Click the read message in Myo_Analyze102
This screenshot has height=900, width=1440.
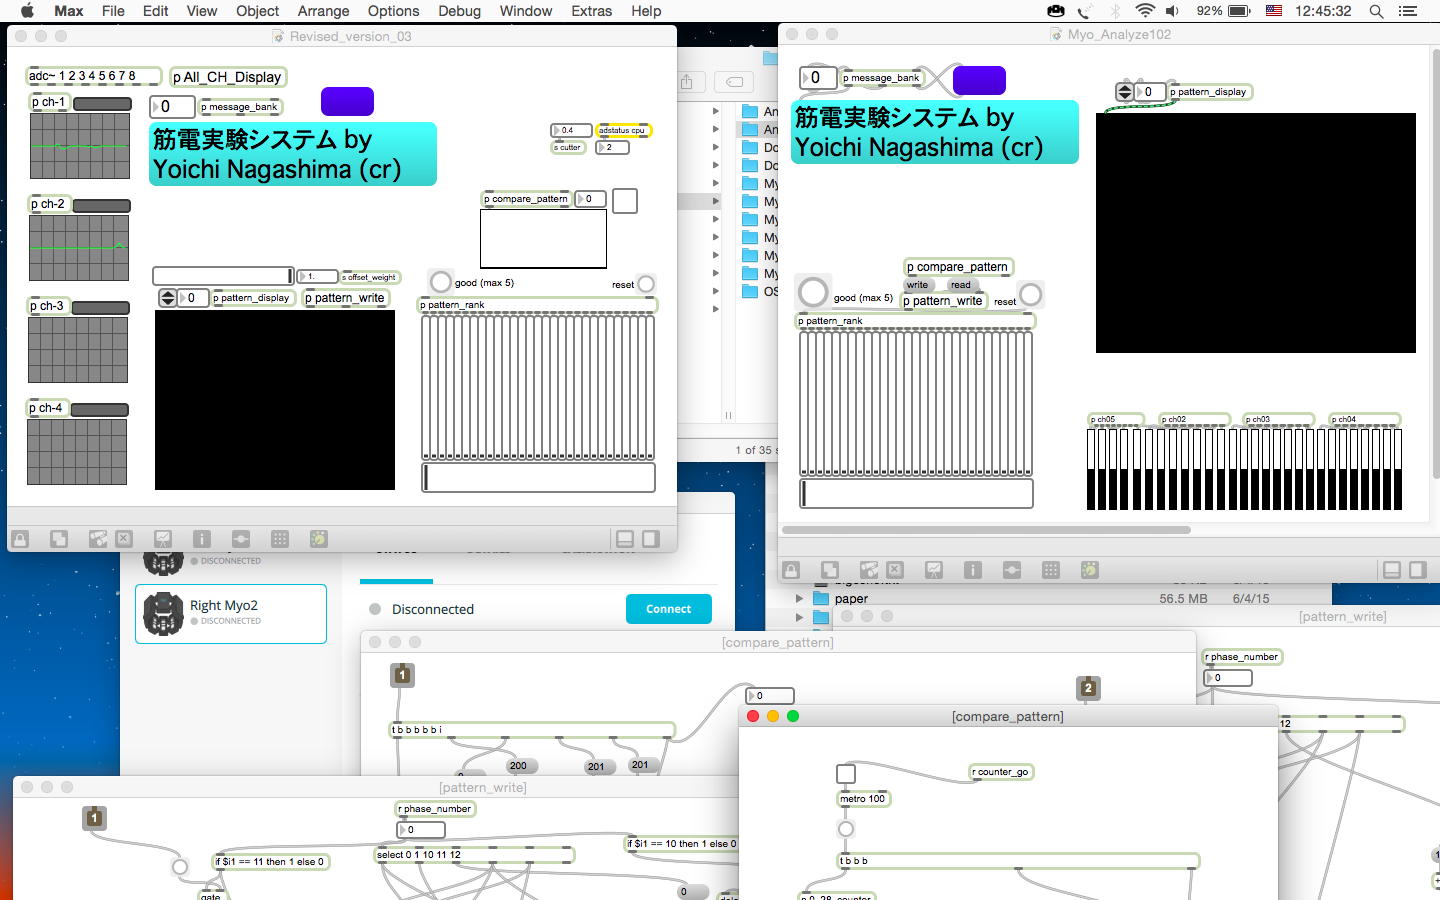[961, 285]
